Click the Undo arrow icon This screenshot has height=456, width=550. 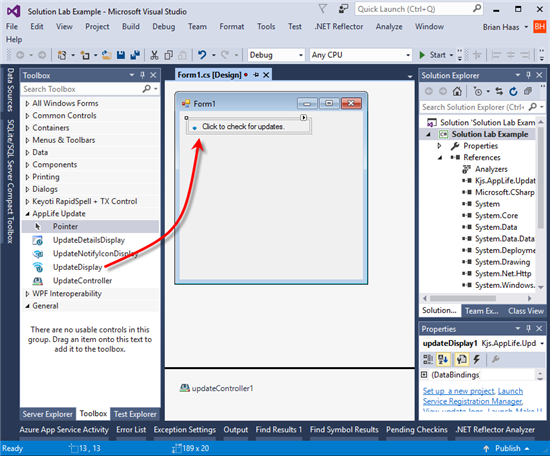coord(202,55)
